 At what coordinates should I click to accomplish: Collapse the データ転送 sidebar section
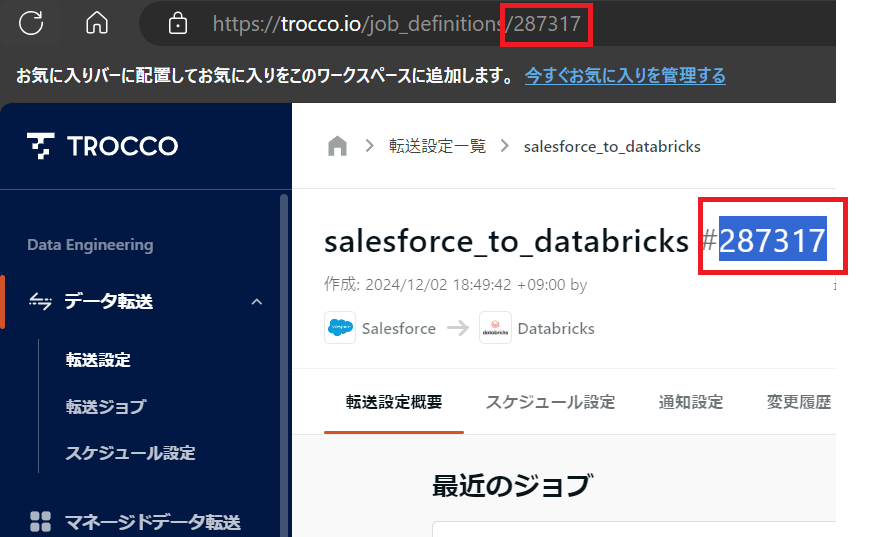tap(257, 302)
